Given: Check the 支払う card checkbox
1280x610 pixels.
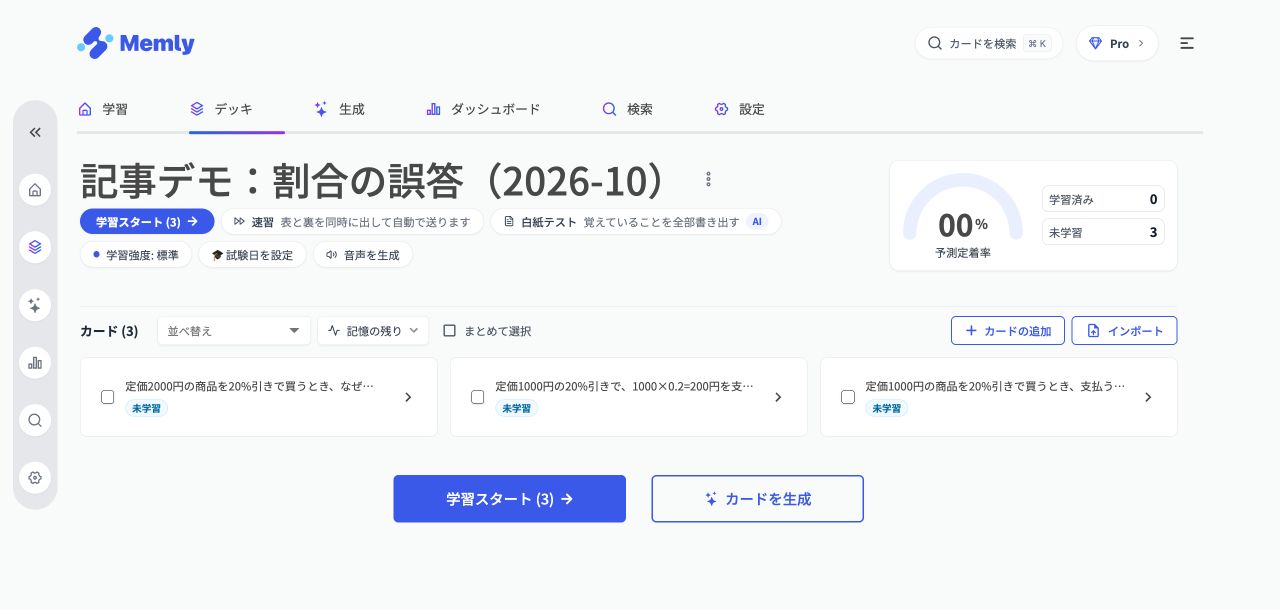Looking at the screenshot, I should tap(848, 397).
